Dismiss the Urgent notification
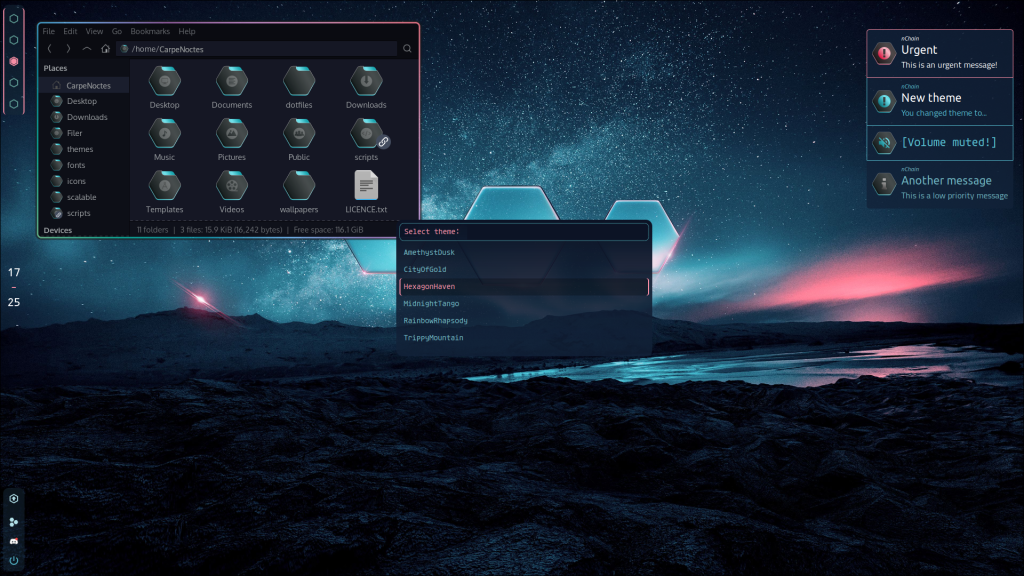 940,54
